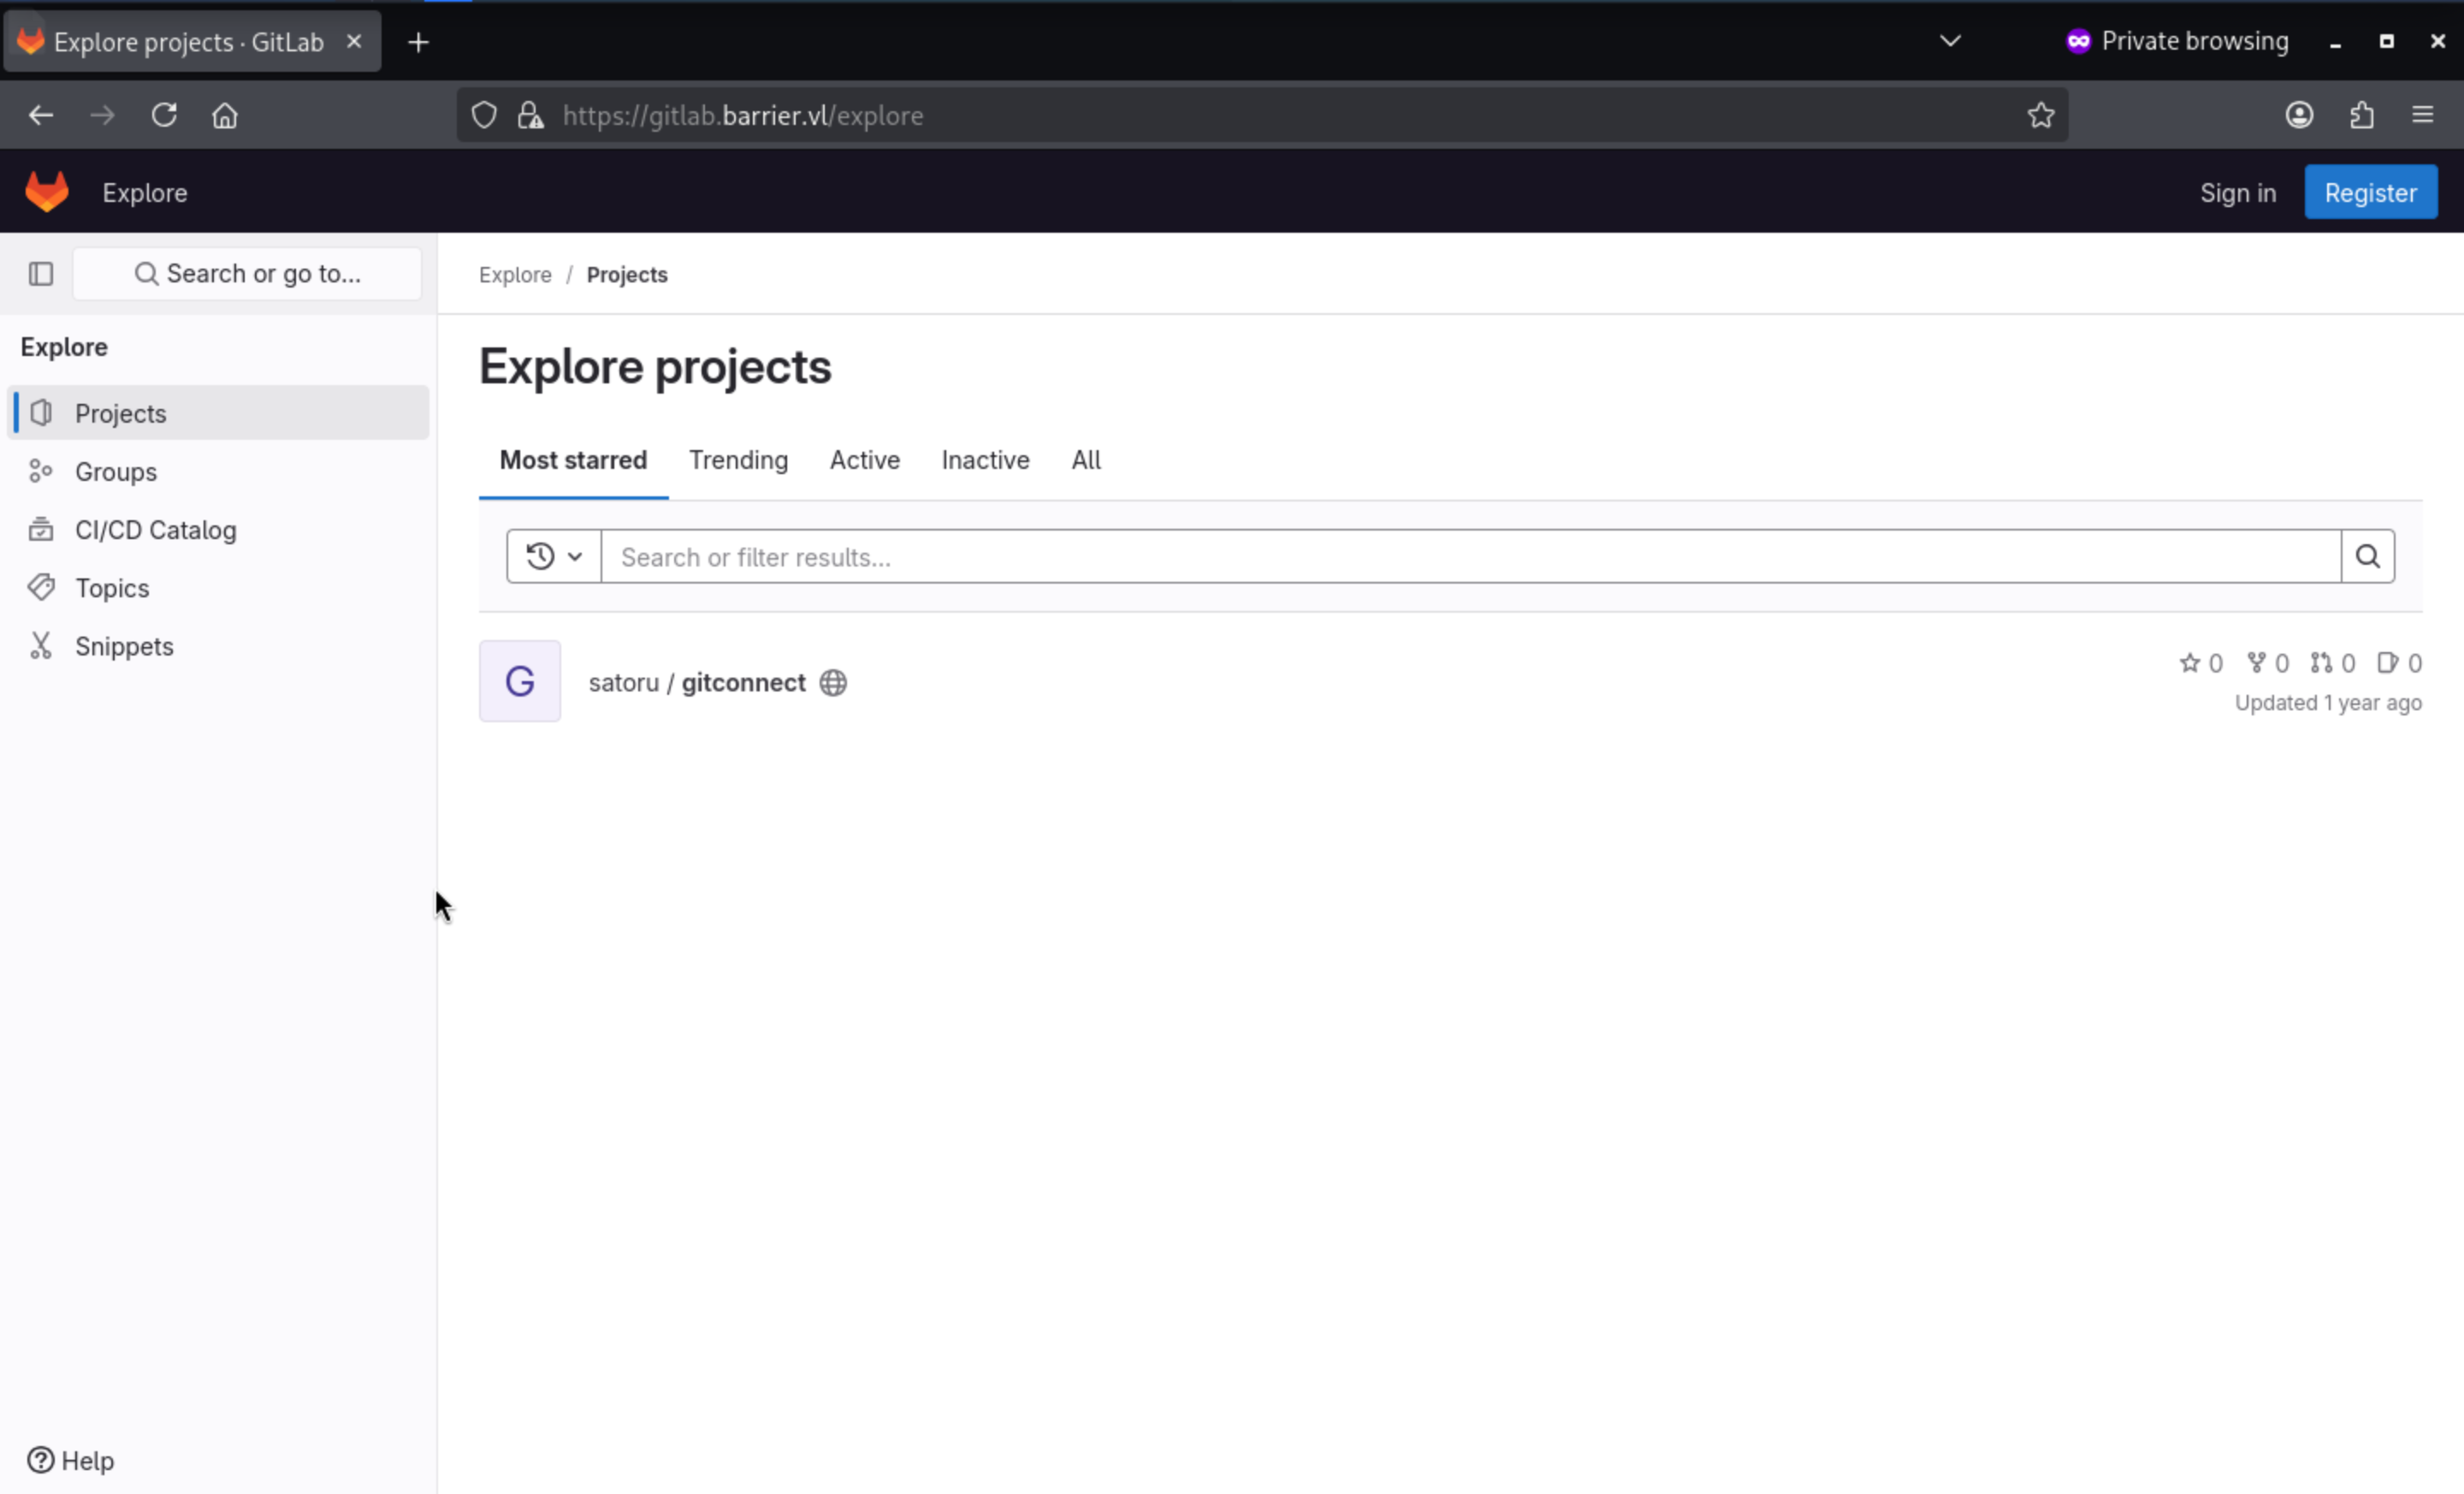Open Groups in the sidebar

pos(115,471)
